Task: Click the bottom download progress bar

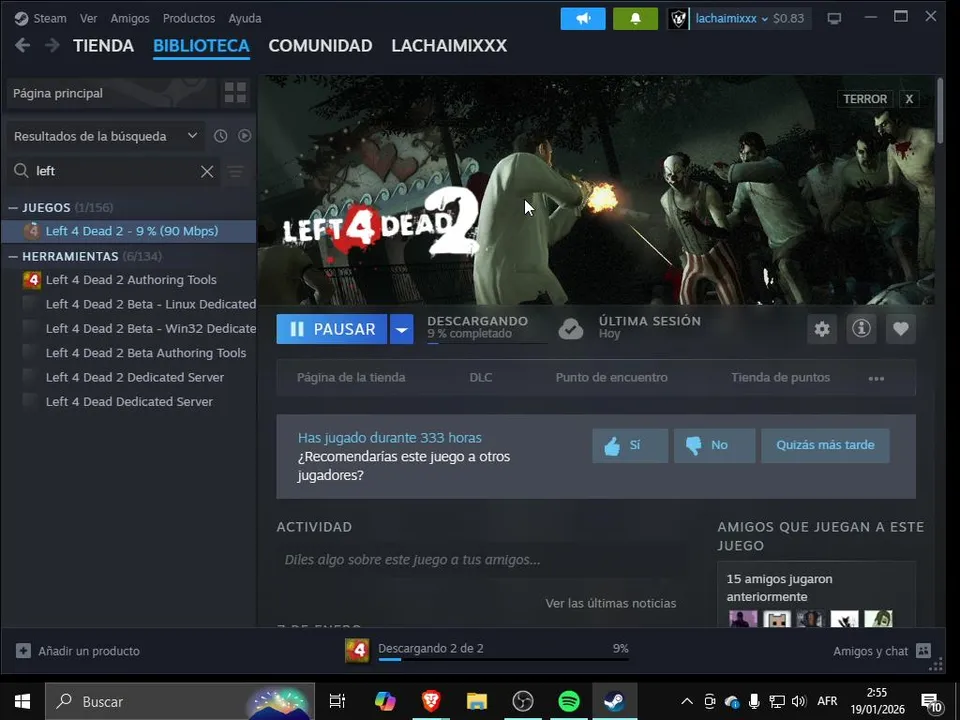Action: (x=503, y=659)
